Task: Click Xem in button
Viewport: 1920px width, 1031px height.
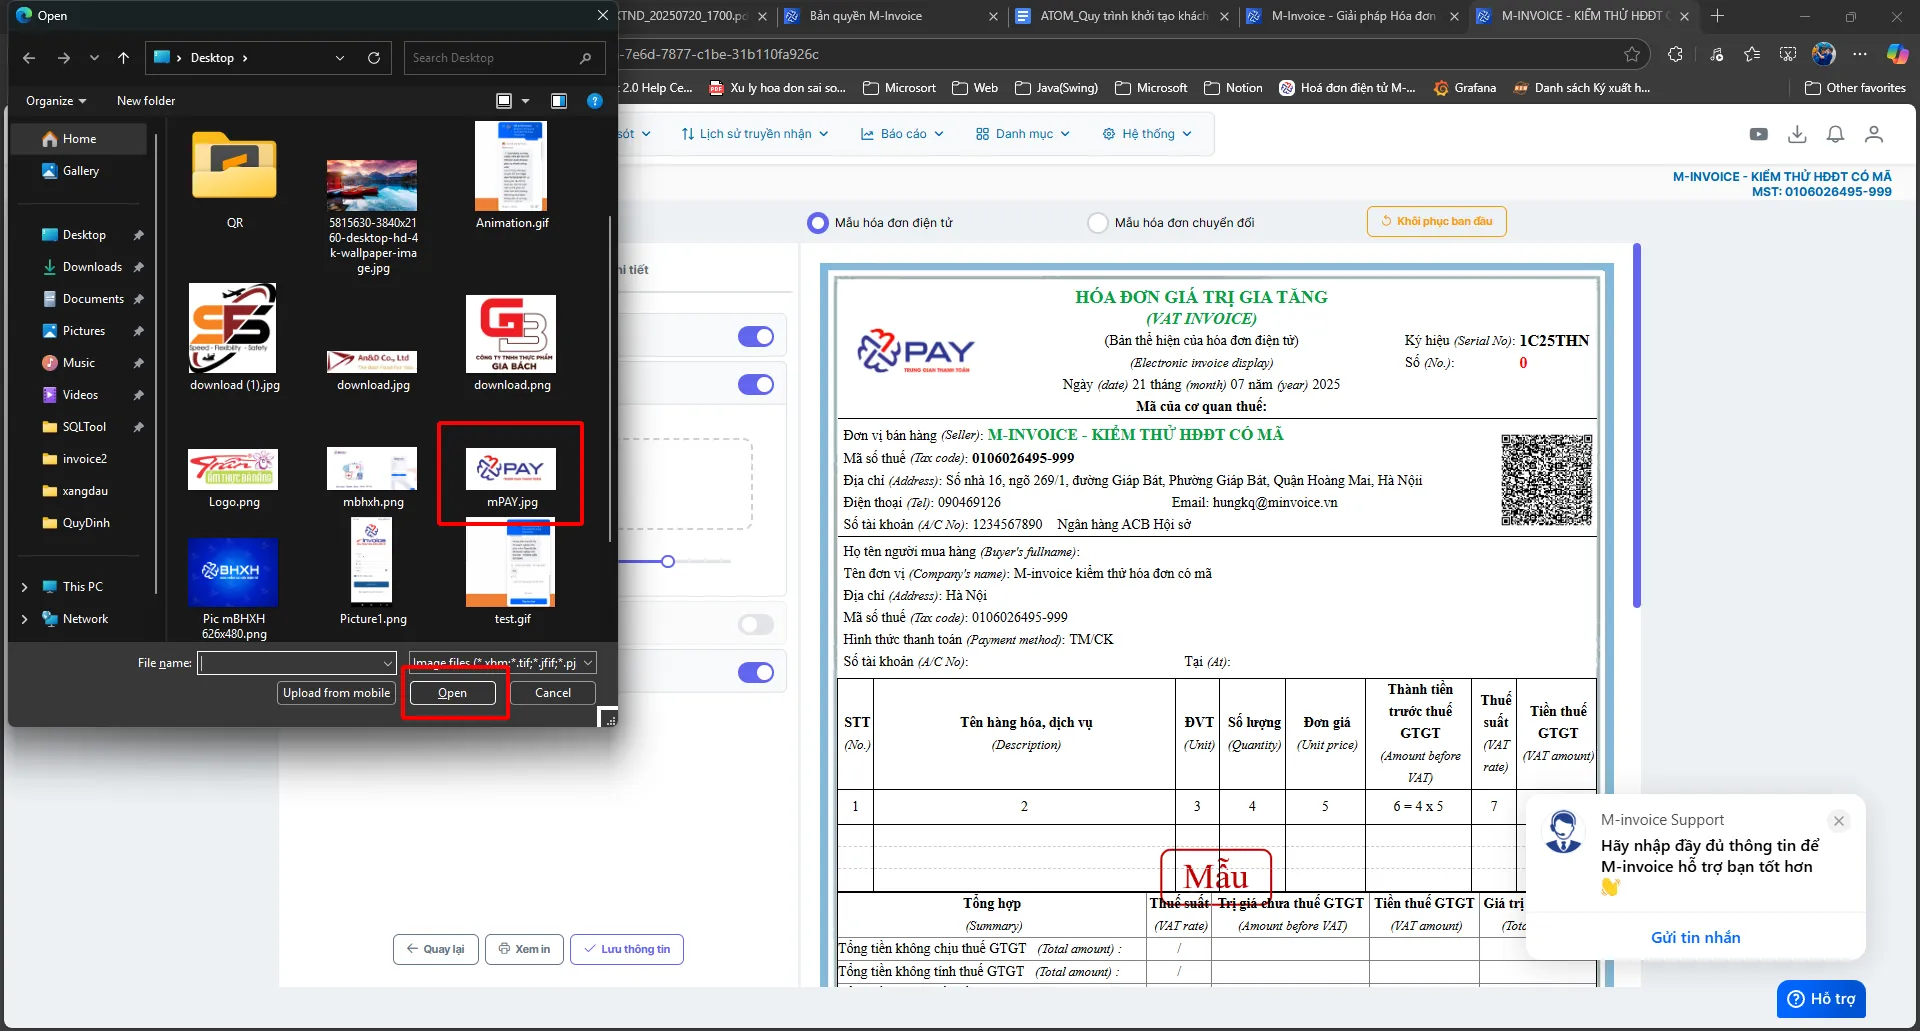Action: 525,949
